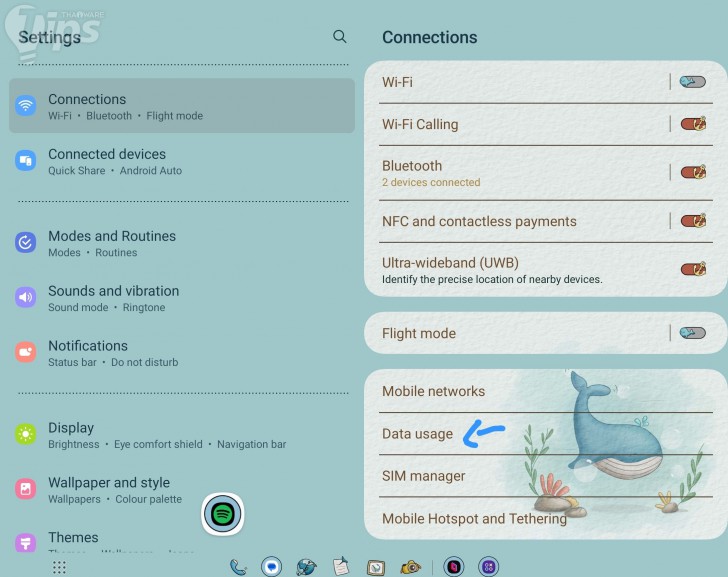
Task: Click the Connections Wi-Fi signal icon
Action: point(26,105)
